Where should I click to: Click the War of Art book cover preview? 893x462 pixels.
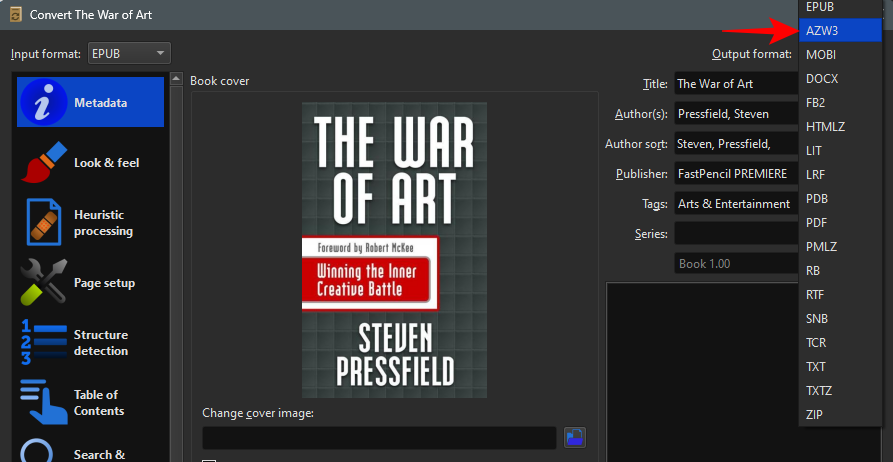click(394, 249)
